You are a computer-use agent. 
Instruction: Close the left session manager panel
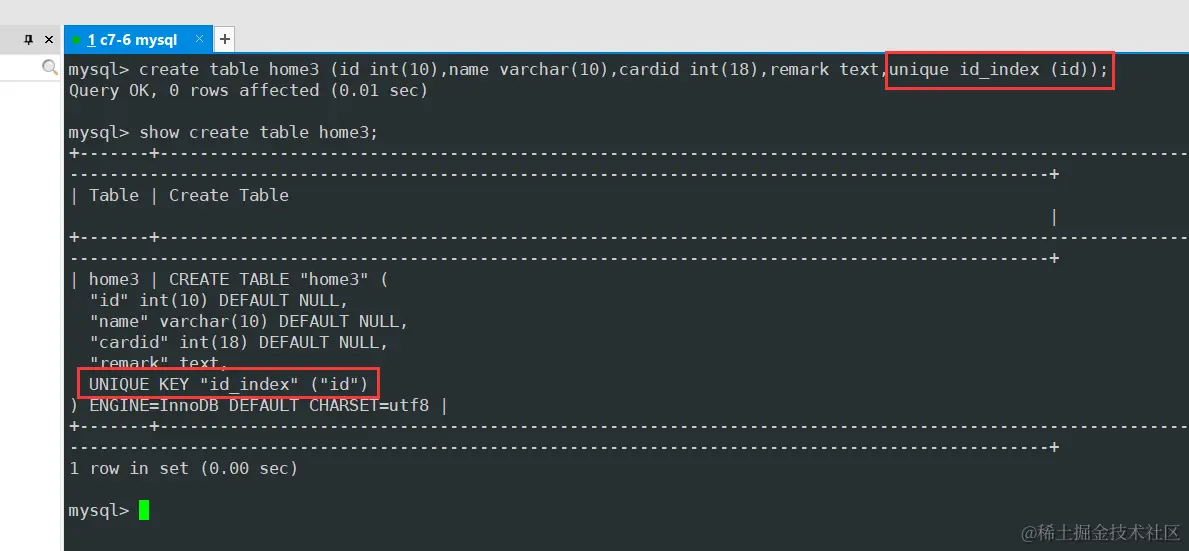point(49,39)
